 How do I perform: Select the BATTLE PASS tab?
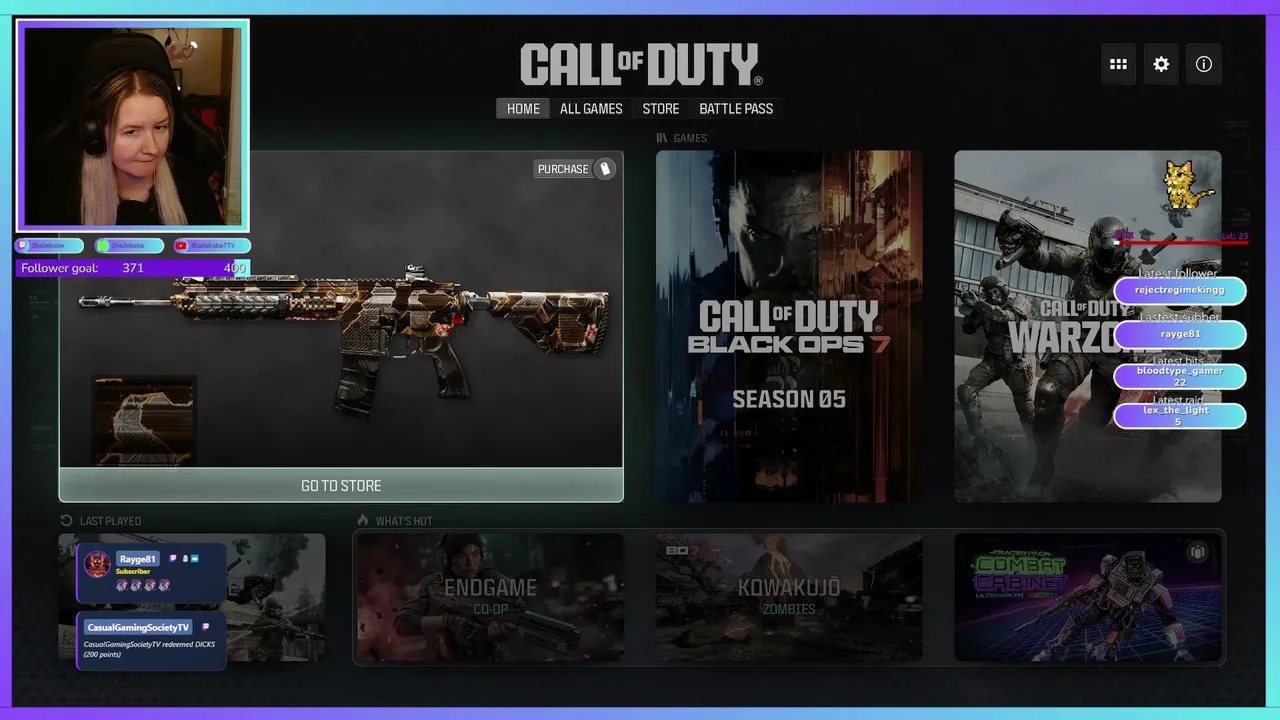point(736,109)
